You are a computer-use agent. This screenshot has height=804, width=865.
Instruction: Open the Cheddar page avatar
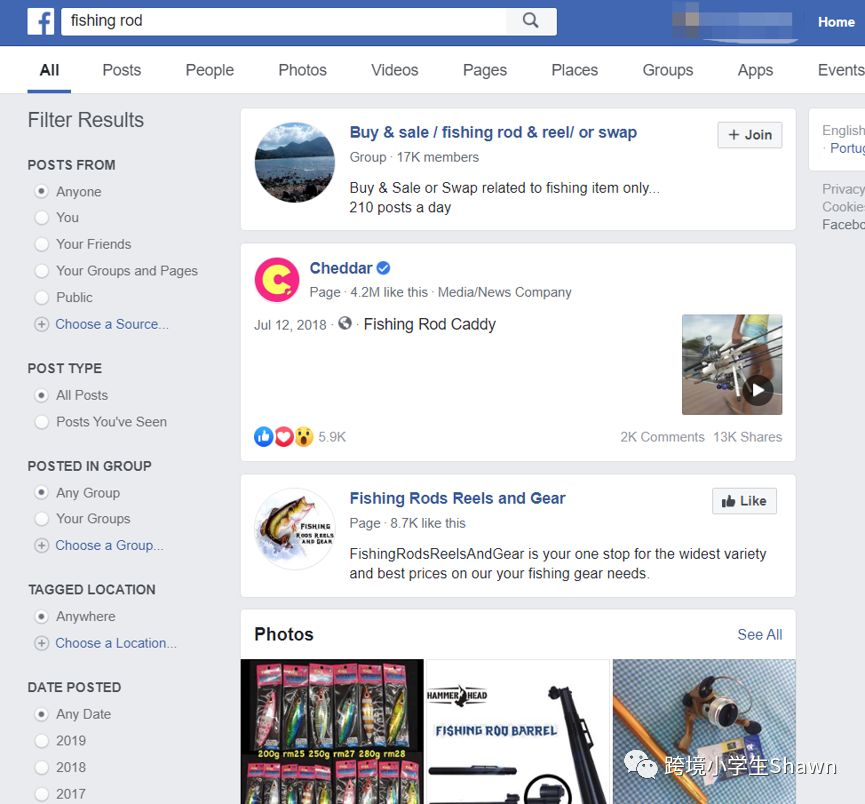point(277,280)
